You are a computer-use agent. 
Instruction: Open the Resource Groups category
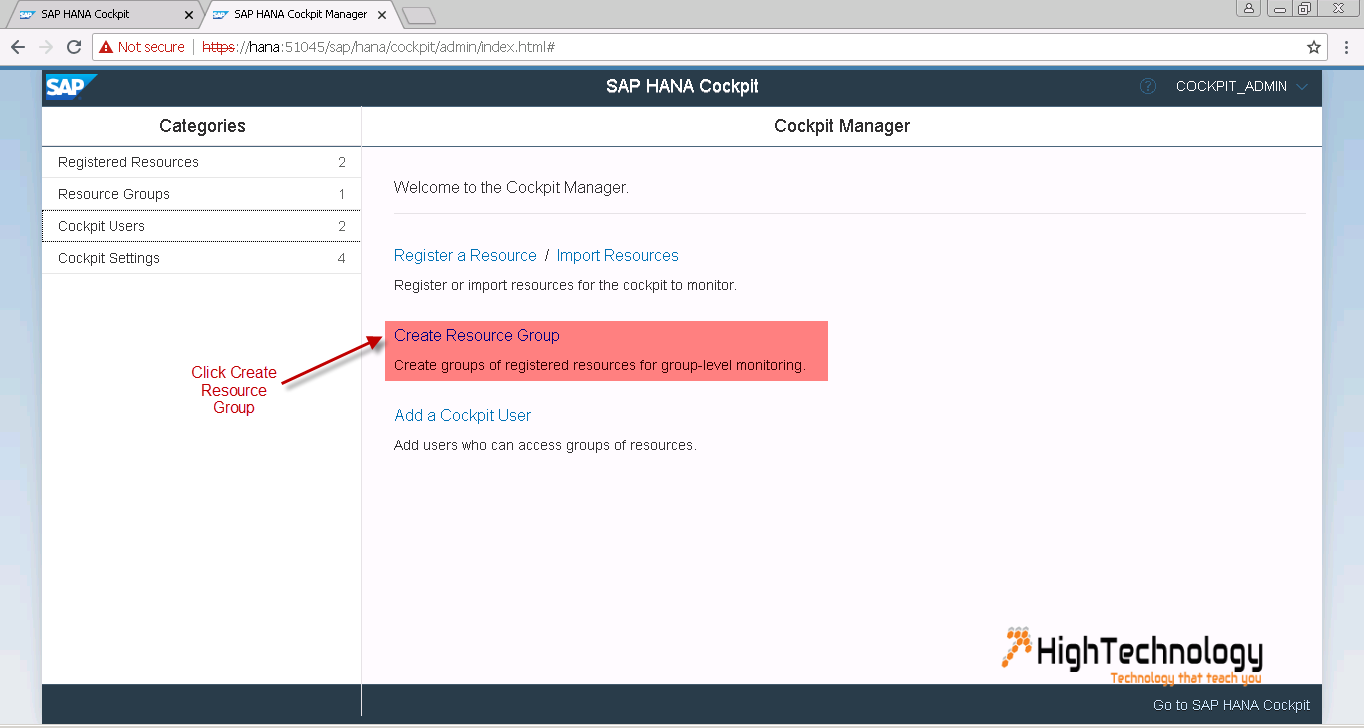tap(201, 194)
